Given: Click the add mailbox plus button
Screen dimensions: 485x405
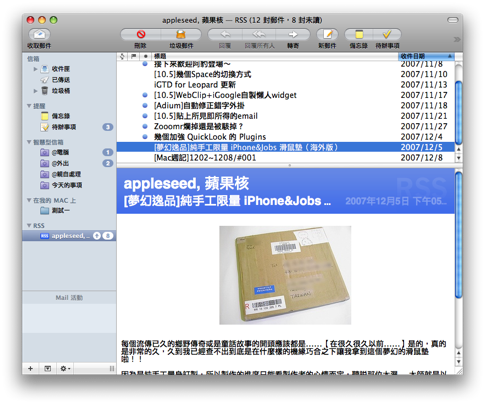Looking at the screenshot, I should (30, 368).
